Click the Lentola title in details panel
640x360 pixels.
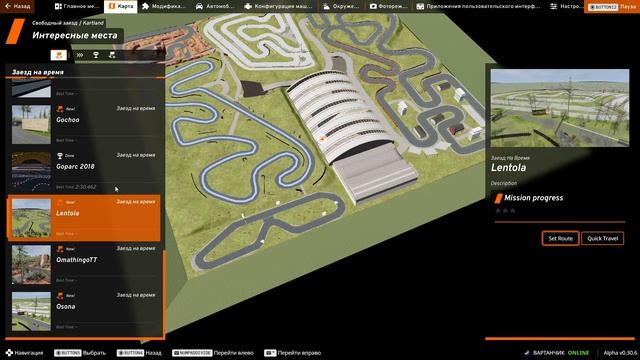tap(509, 167)
